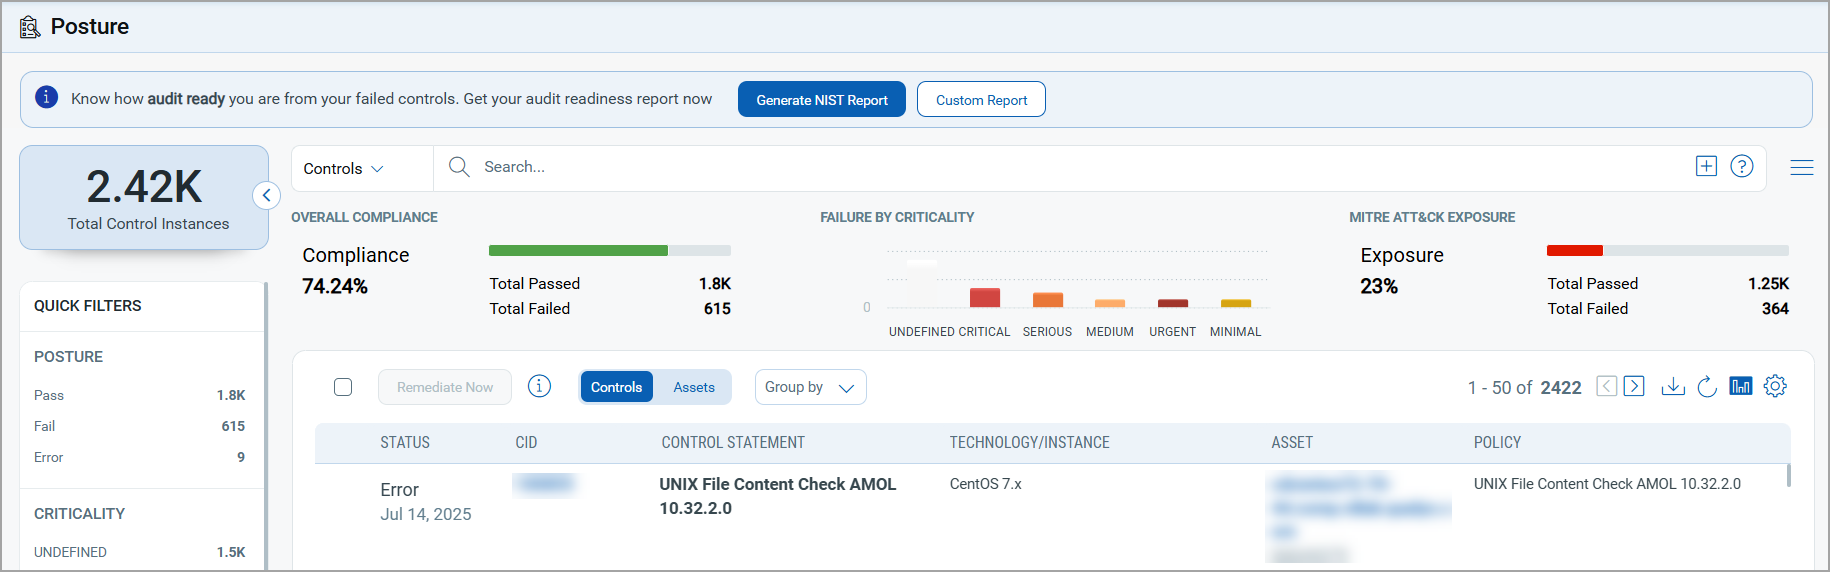This screenshot has width=1830, height=572.
Task: Filter by UNDEFINED criticality
Action: coord(140,552)
